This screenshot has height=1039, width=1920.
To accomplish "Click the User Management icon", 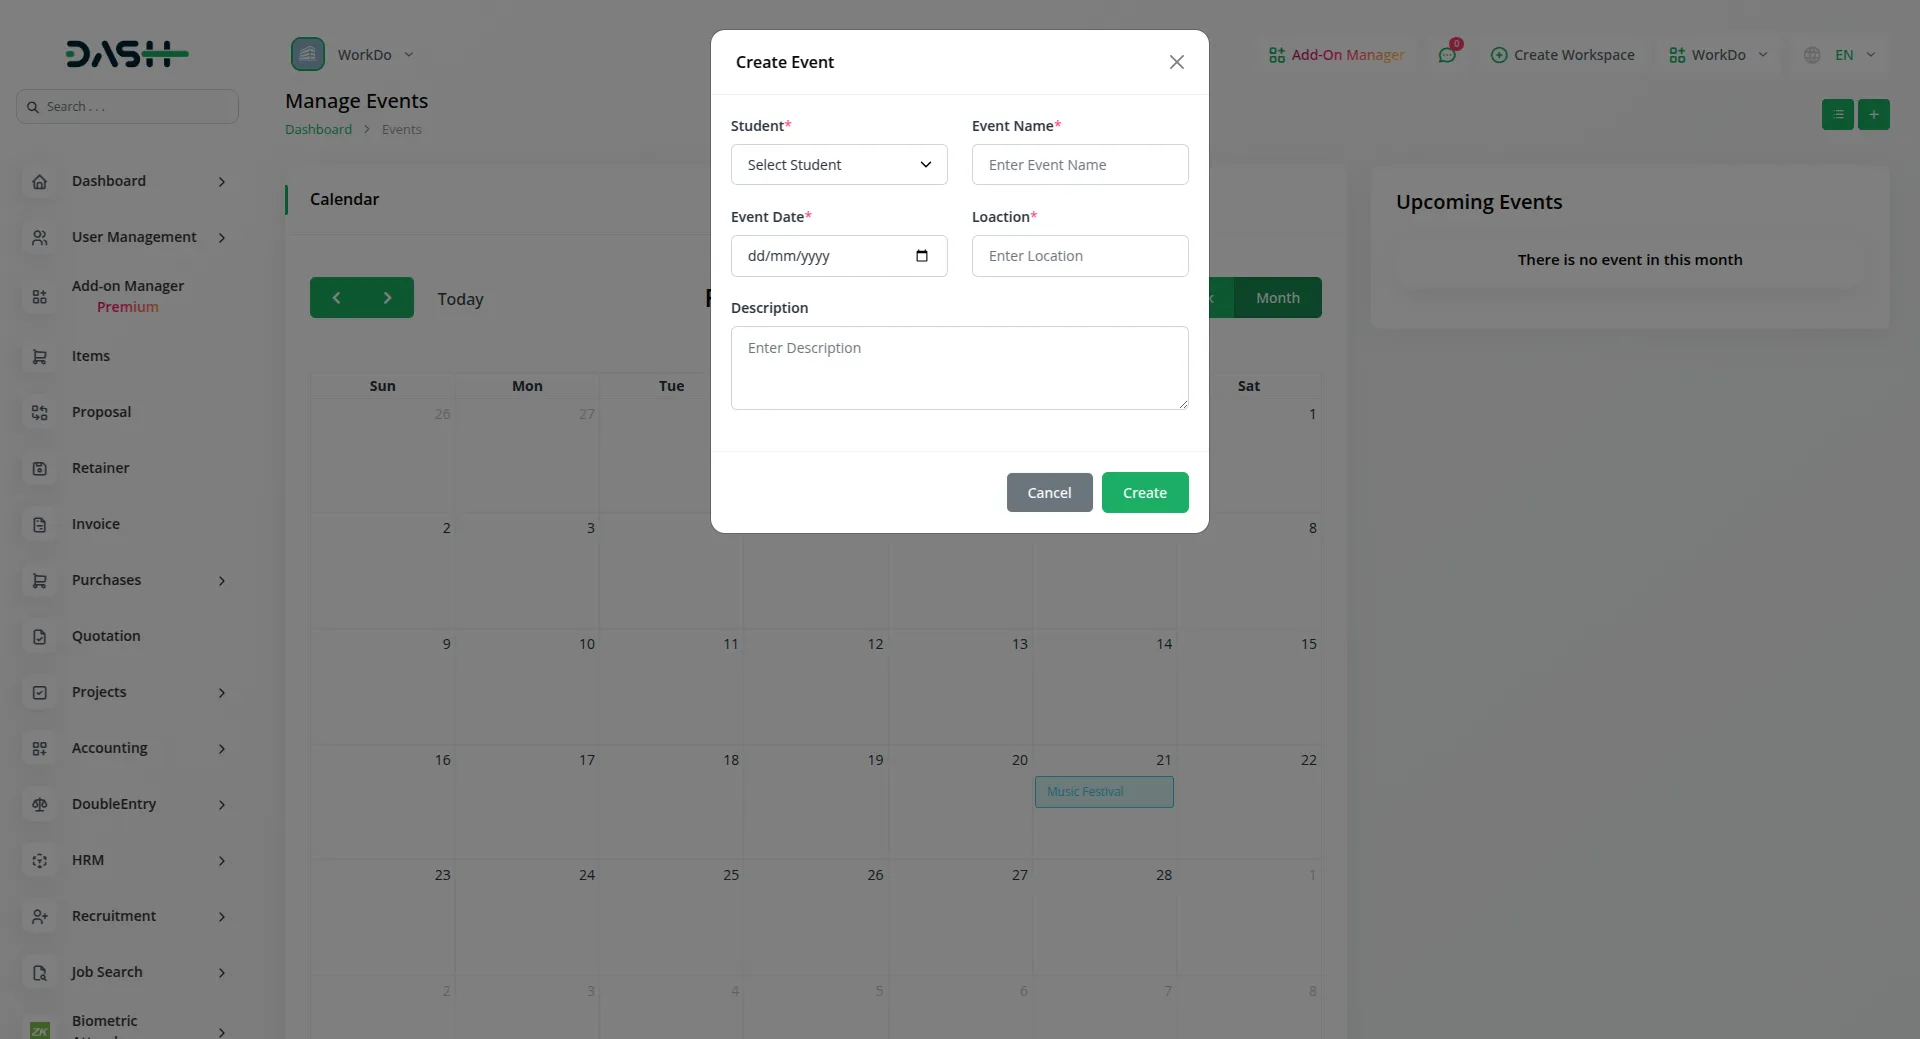I will point(40,238).
